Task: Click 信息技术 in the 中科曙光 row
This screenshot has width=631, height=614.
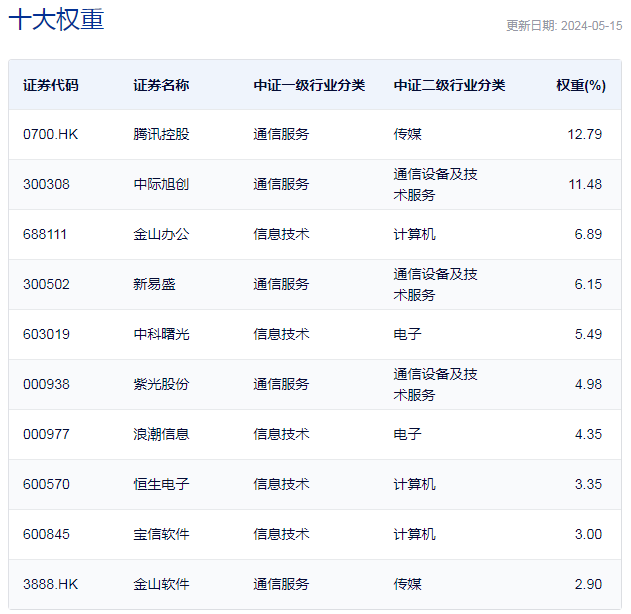Action: pos(281,334)
